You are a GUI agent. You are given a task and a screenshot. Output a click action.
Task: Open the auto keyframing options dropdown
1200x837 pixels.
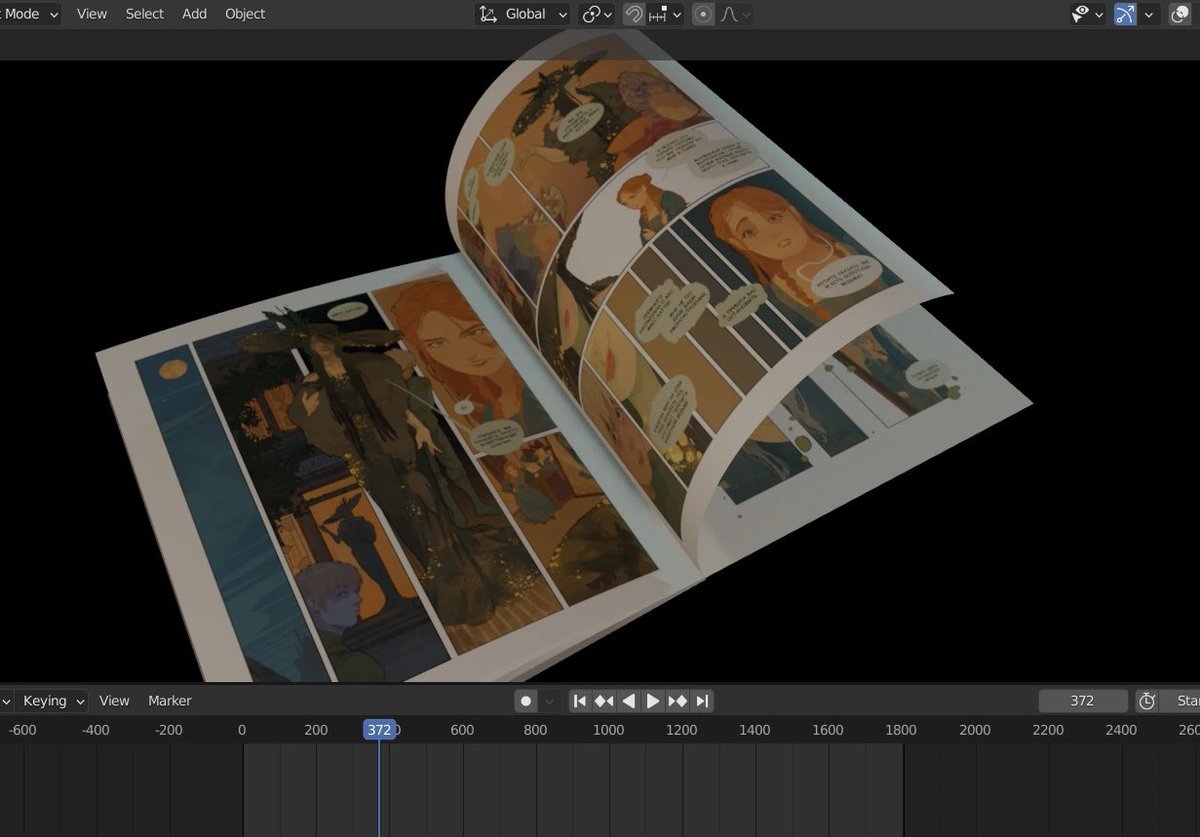tap(549, 701)
